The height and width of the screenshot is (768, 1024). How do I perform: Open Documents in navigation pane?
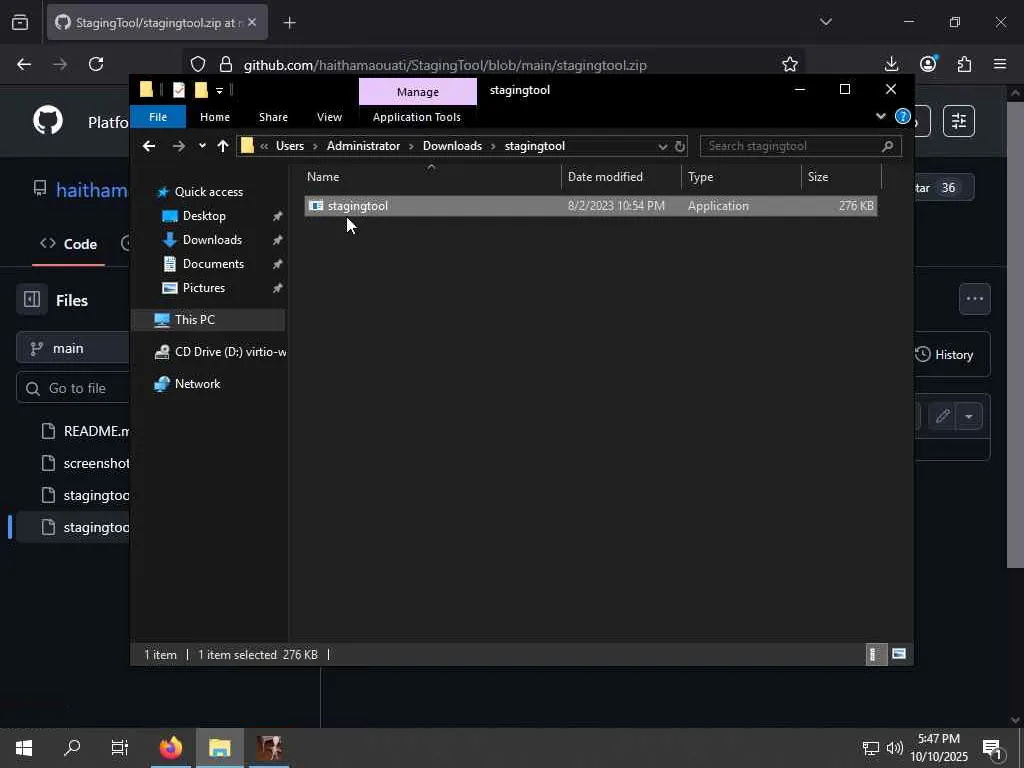213,264
